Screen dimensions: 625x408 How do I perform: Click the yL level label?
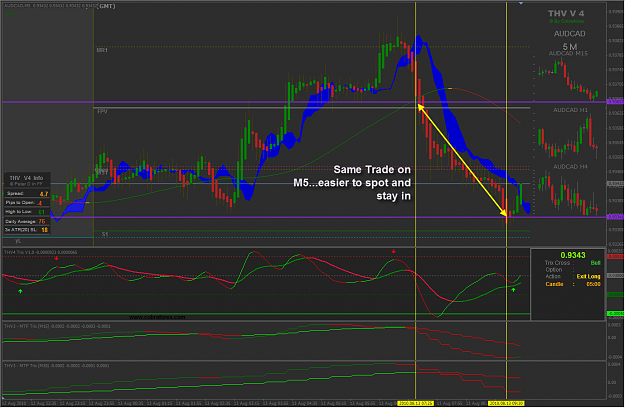pos(18,241)
